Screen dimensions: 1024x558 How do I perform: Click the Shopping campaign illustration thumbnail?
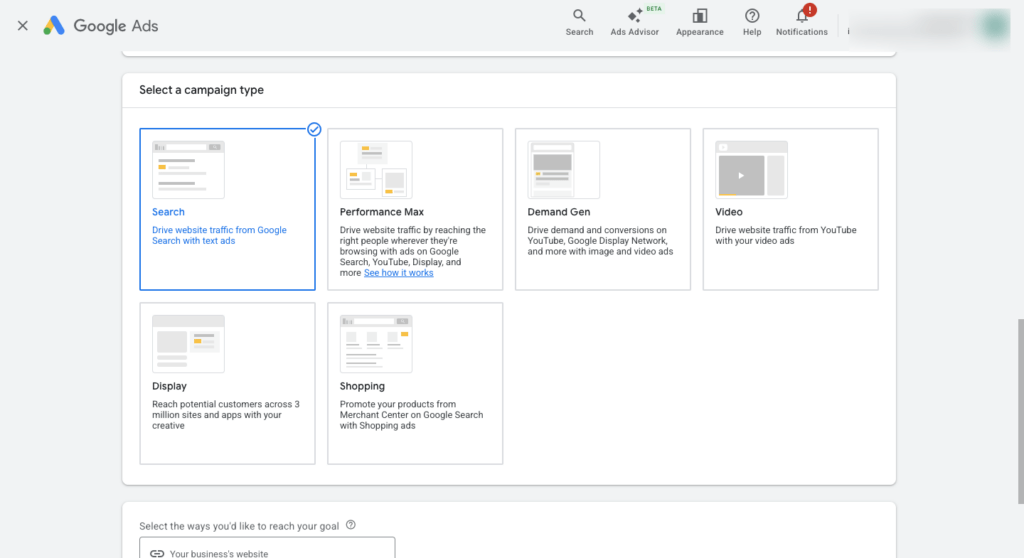point(376,344)
